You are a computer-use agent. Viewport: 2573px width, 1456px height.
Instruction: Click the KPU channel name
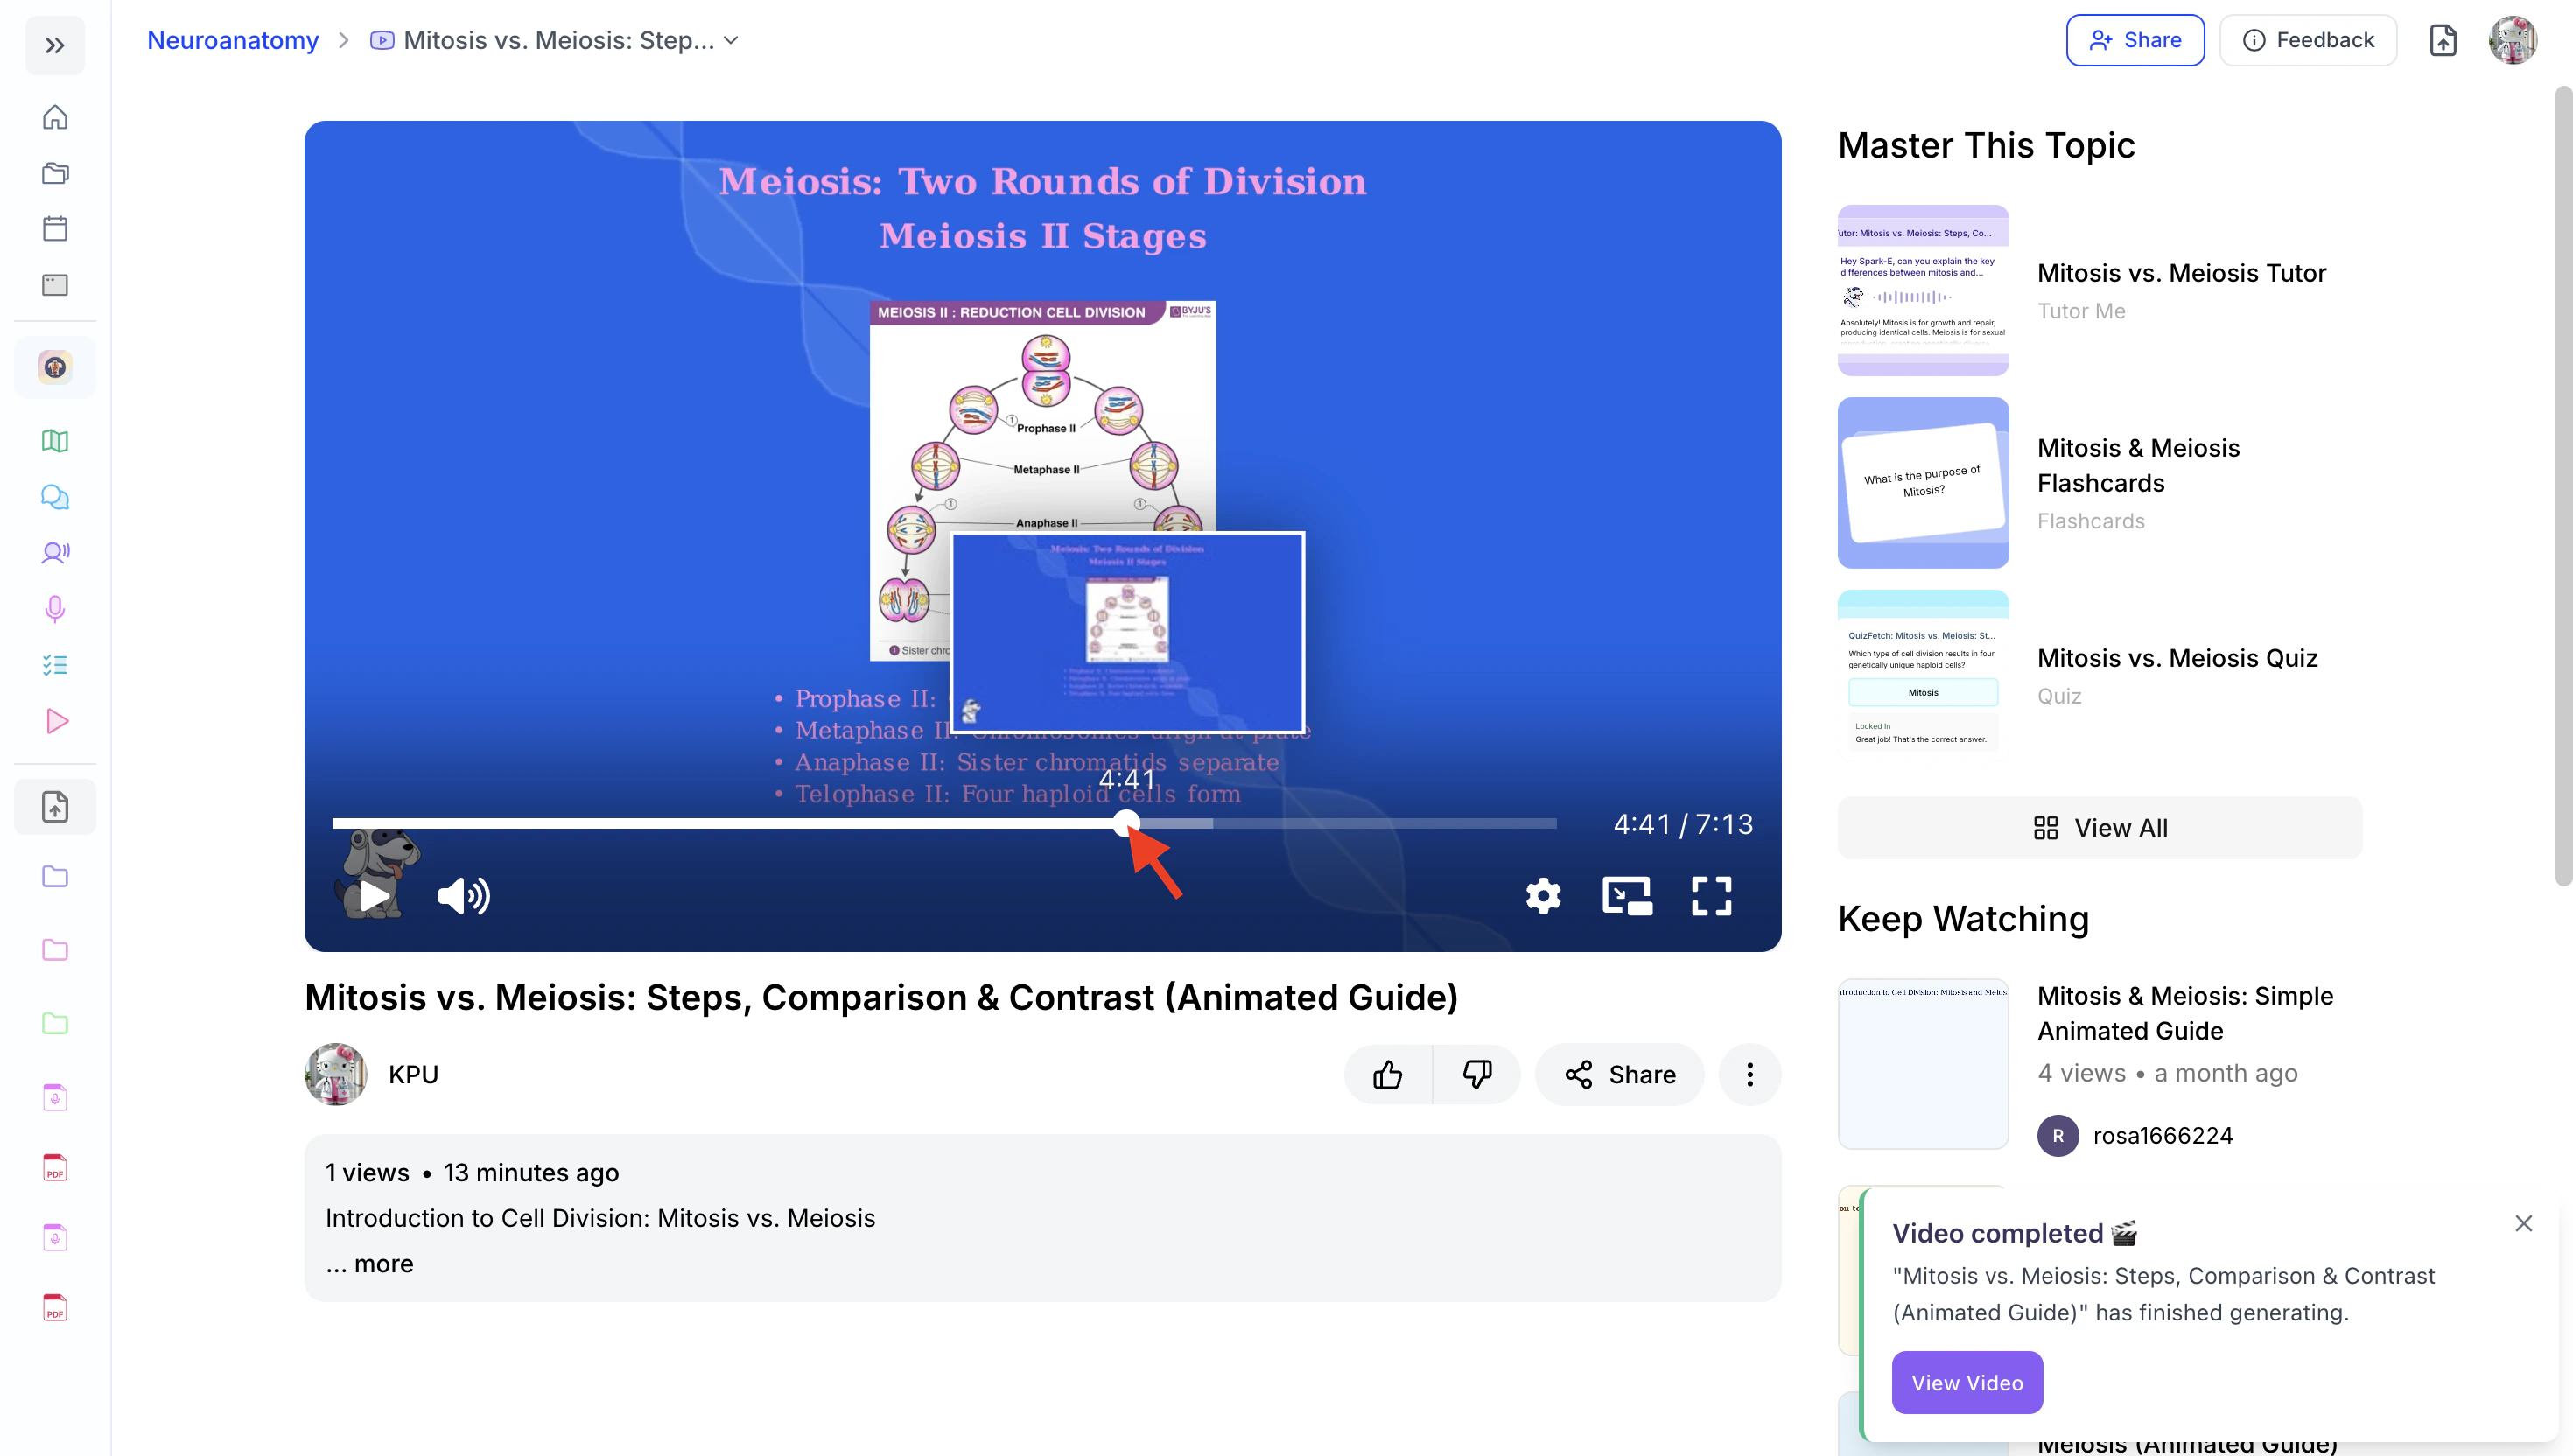click(x=413, y=1074)
